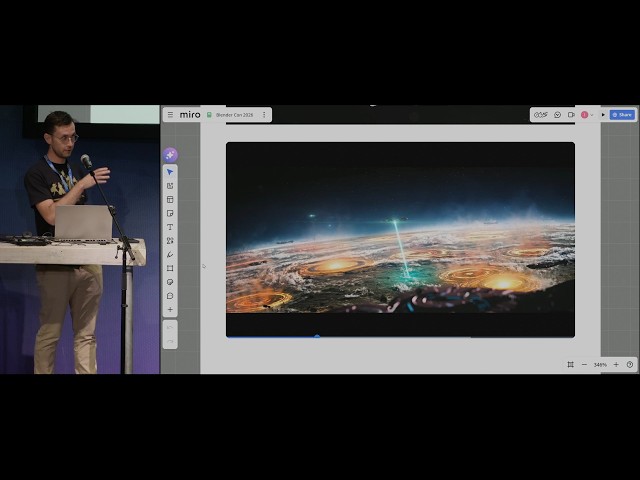Open the Miro AI sparkle button
This screenshot has width=640, height=480.
[x=170, y=155]
